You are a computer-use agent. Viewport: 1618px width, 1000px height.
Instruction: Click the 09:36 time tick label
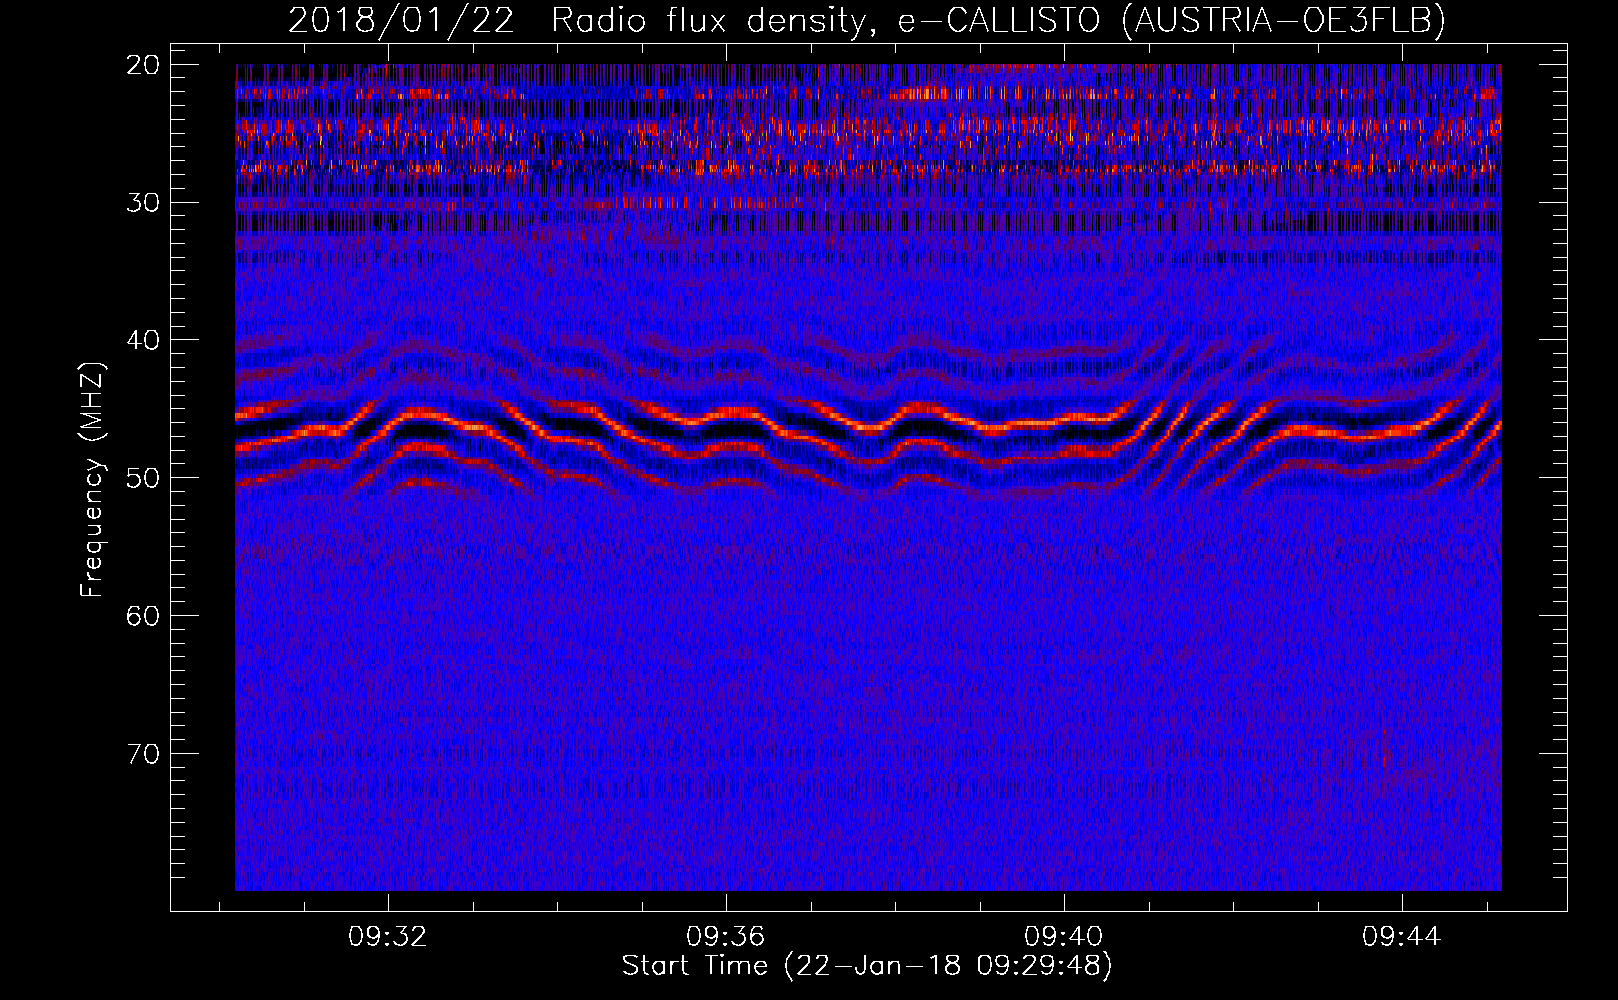[x=725, y=936]
